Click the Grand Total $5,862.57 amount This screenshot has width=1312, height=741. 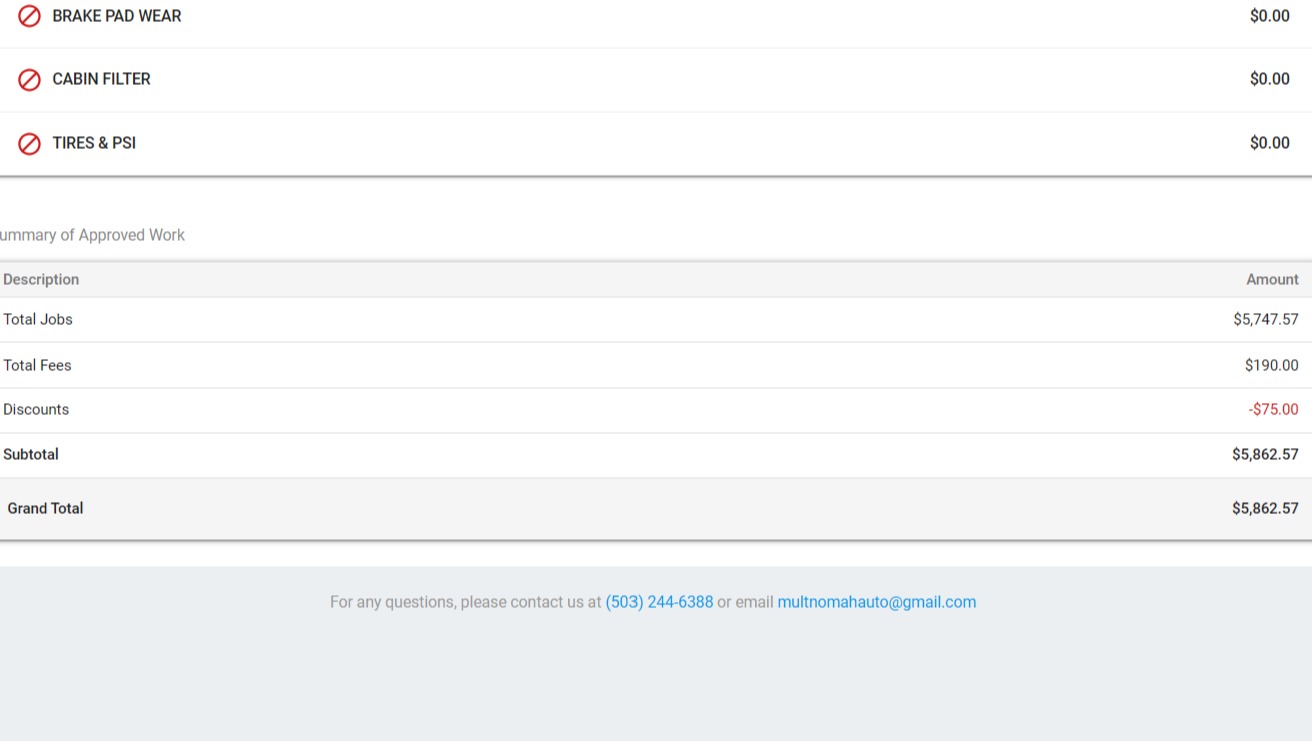(1265, 509)
